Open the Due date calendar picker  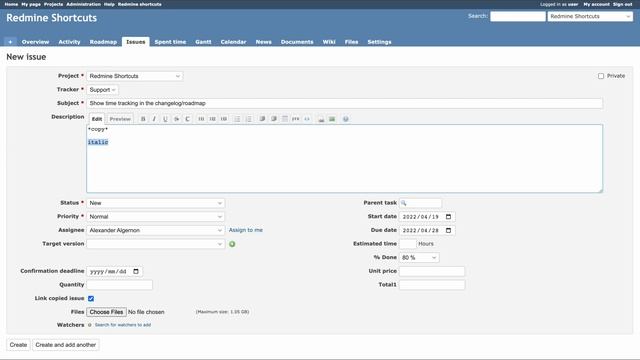[x=448, y=230]
